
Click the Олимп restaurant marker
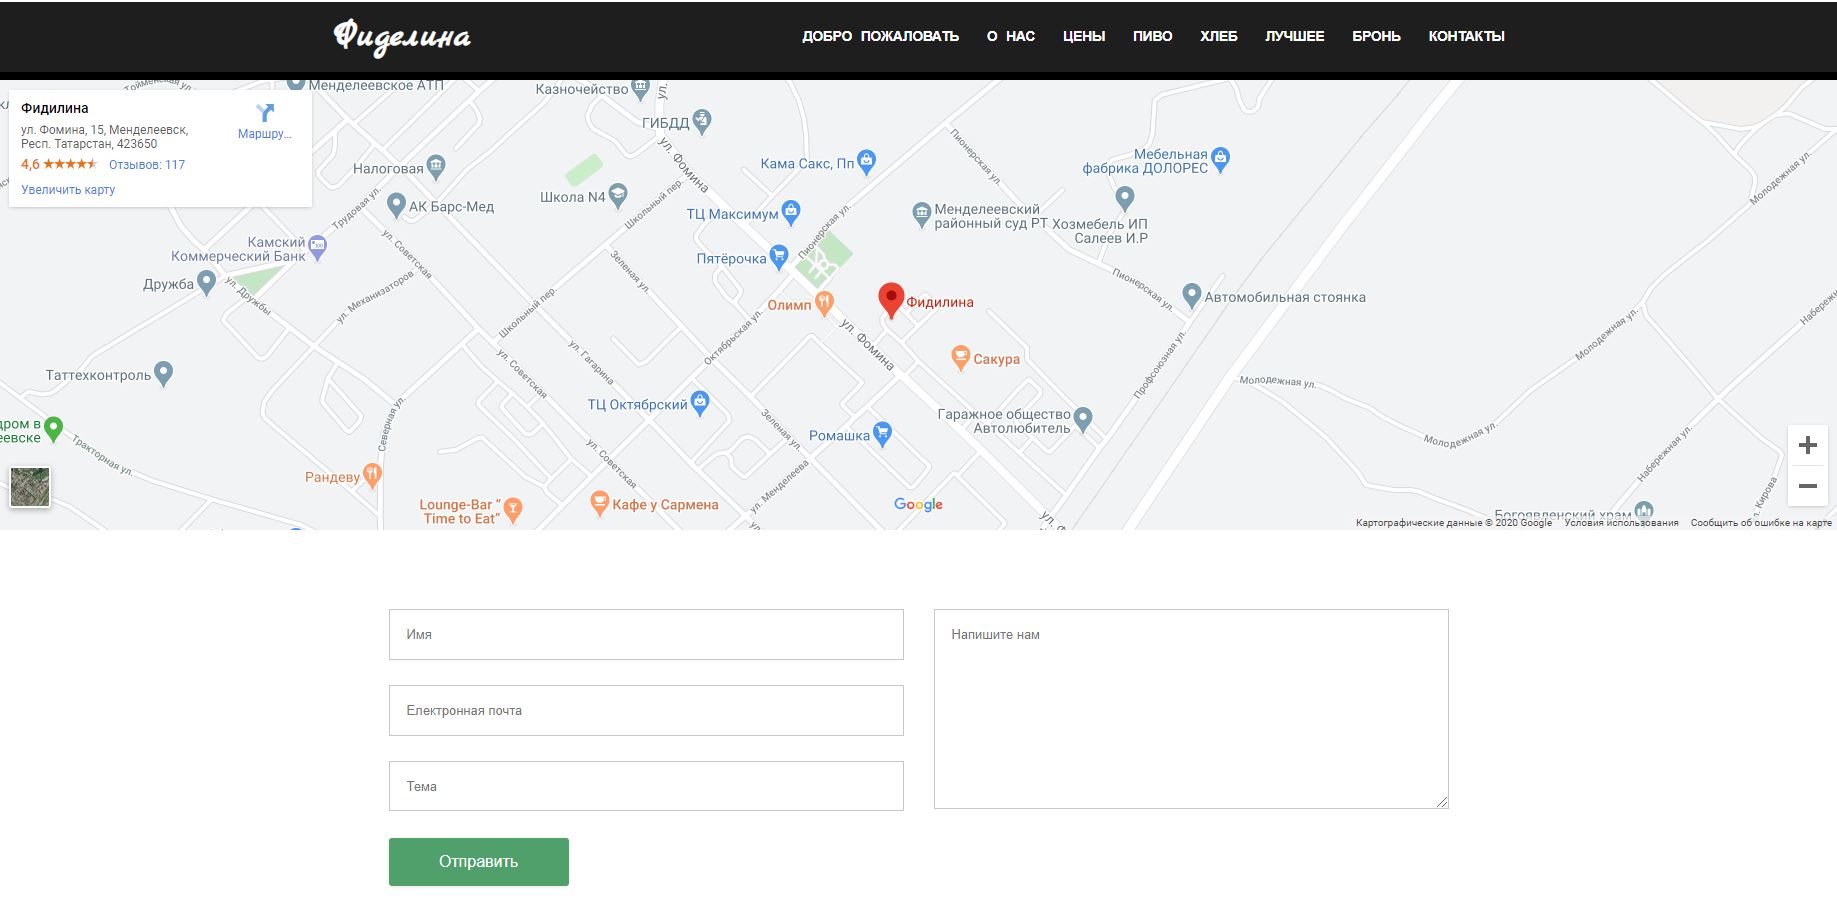824,304
